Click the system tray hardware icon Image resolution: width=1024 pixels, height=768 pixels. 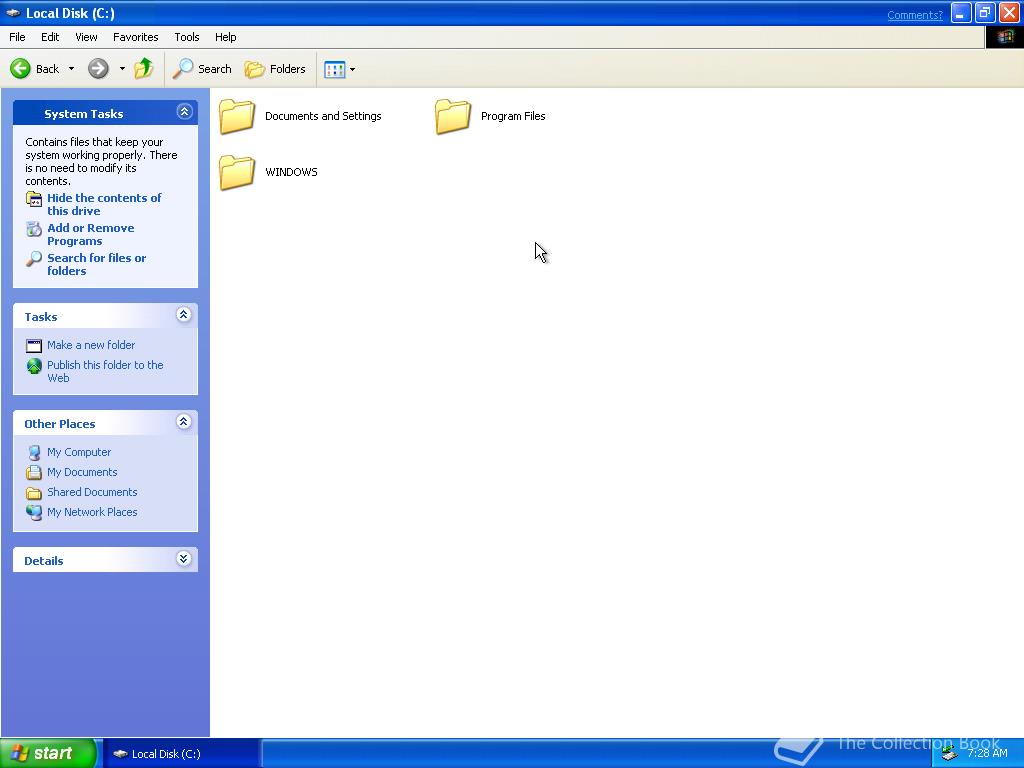pyautogui.click(x=950, y=754)
